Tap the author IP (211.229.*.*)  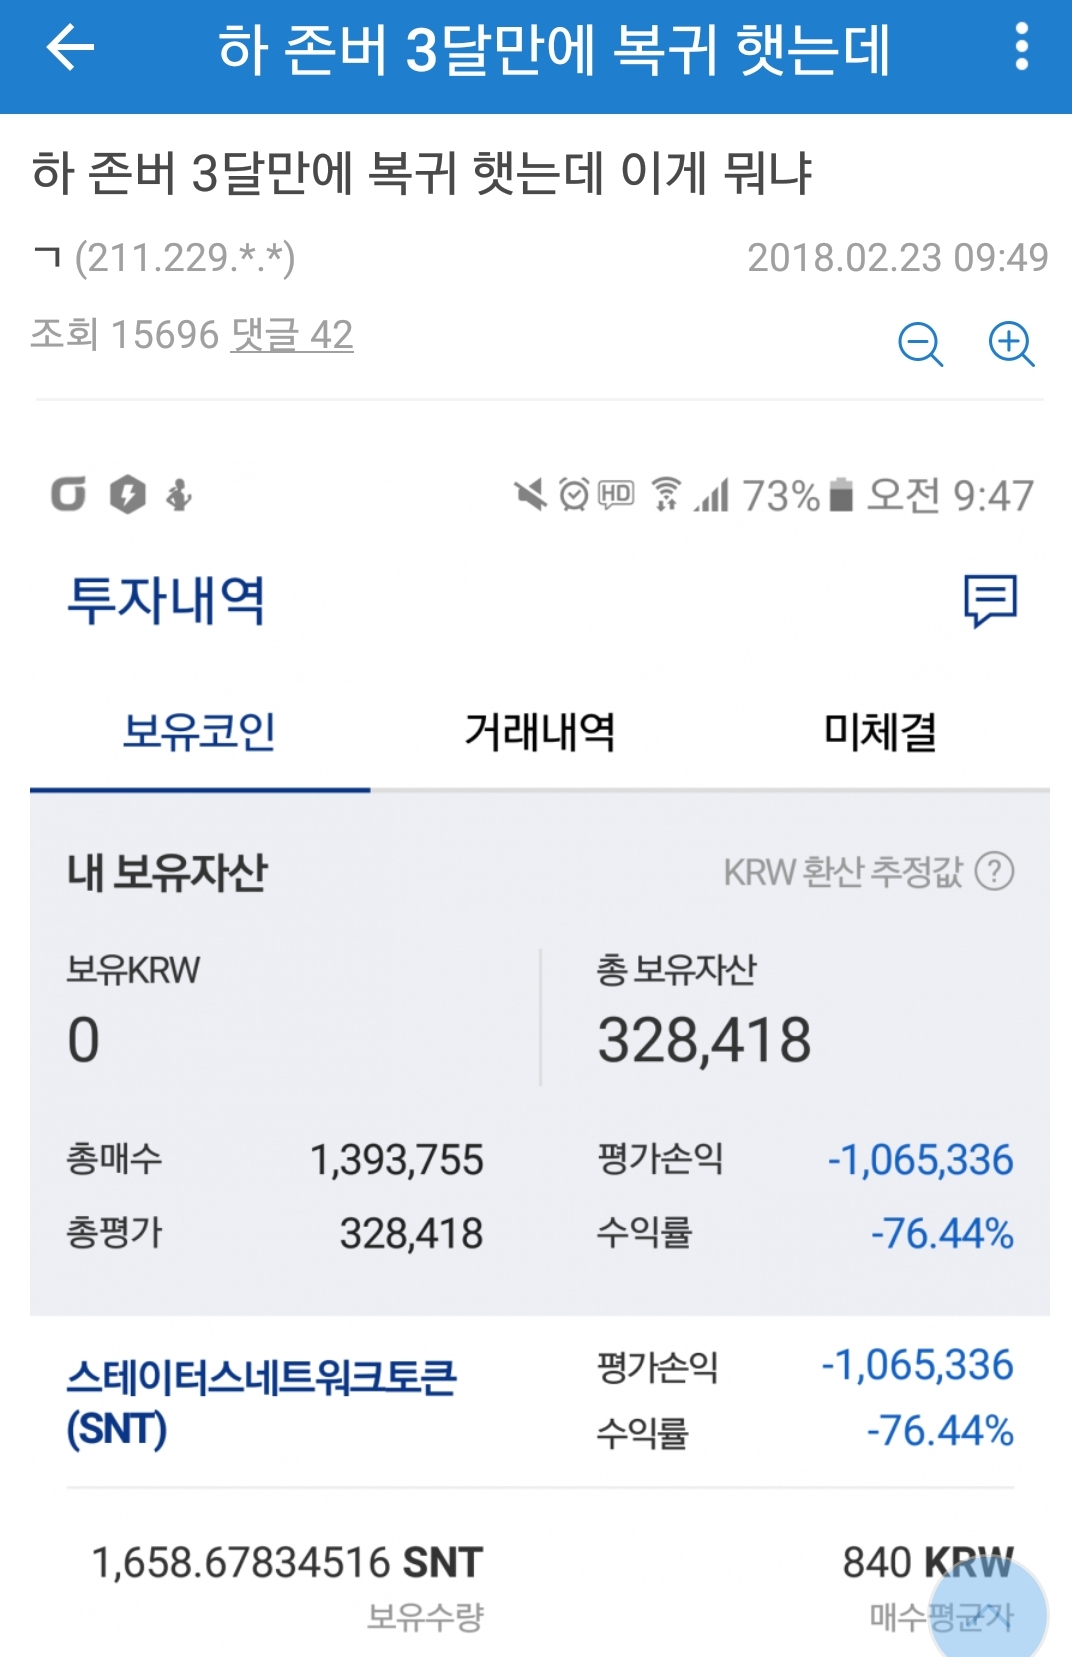point(184,258)
